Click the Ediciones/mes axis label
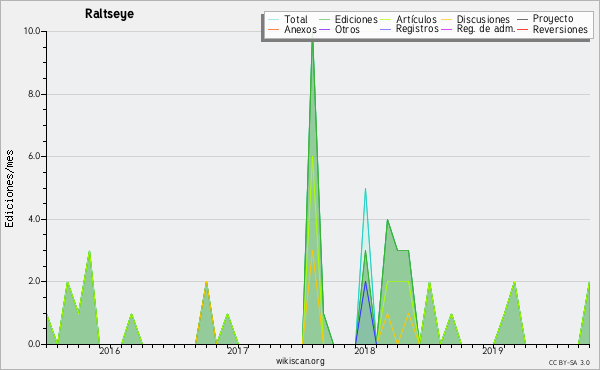The width and height of the screenshot is (600, 370). coord(9,188)
